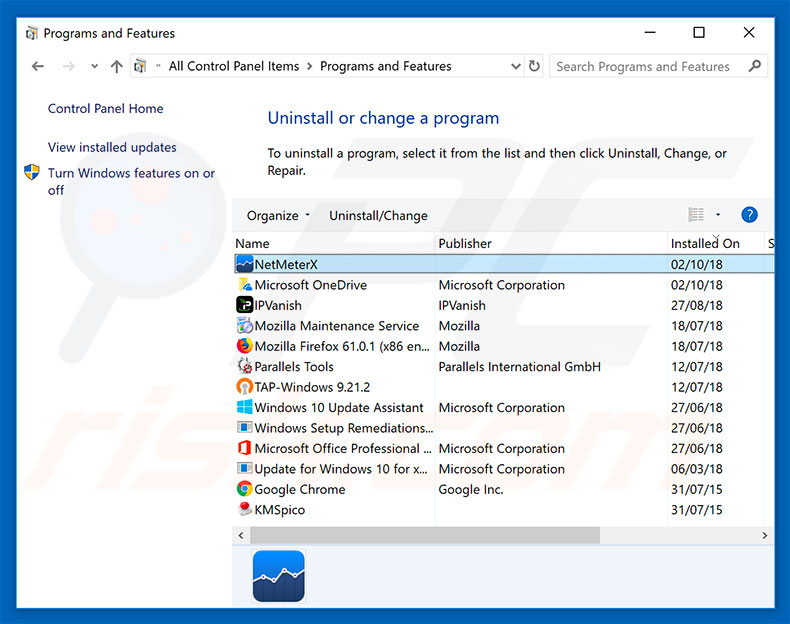Click the Microsoft Office Professional icon
Viewport: 790px width, 624px height.
click(245, 448)
